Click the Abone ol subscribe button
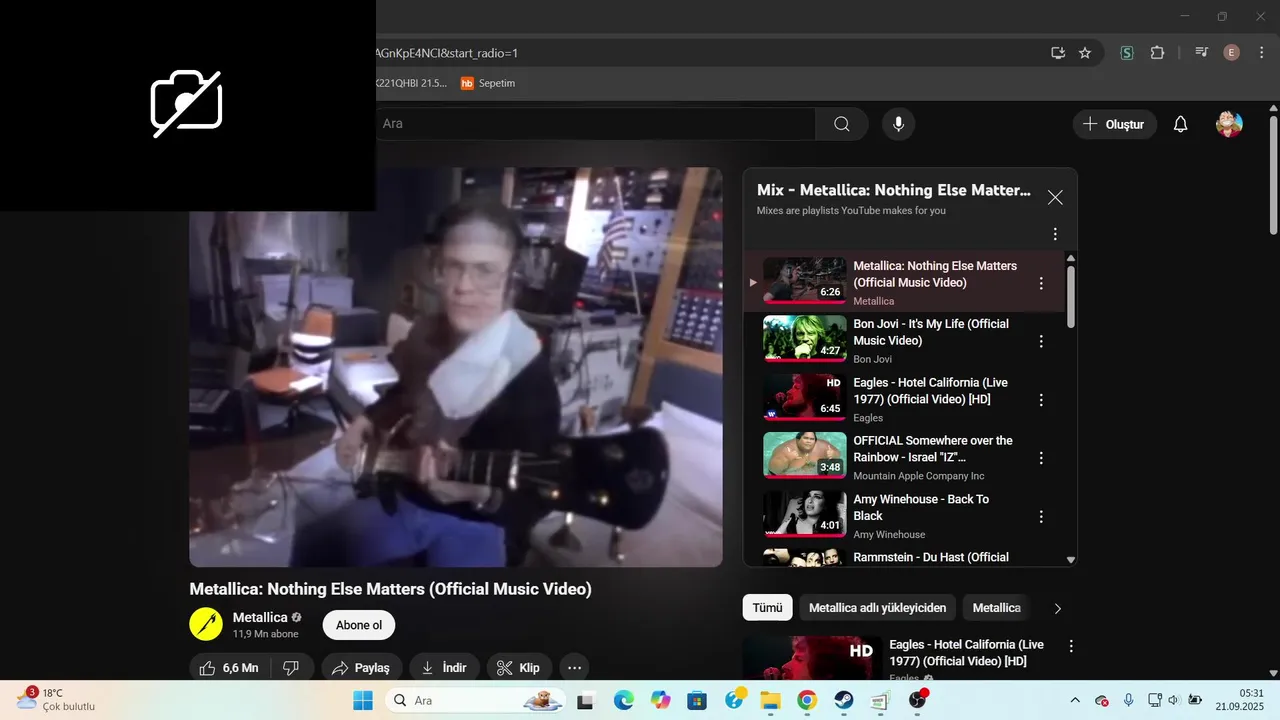This screenshot has height=720, width=1280. click(359, 625)
